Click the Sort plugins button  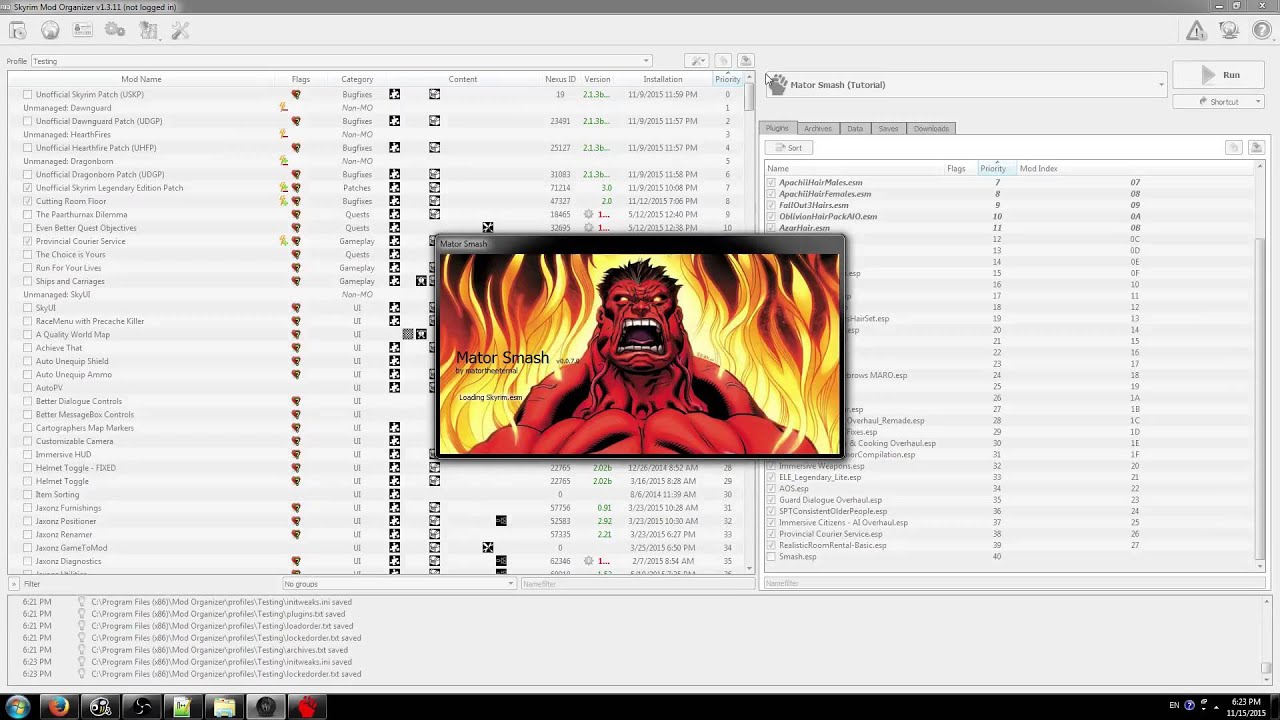pyautogui.click(x=790, y=147)
